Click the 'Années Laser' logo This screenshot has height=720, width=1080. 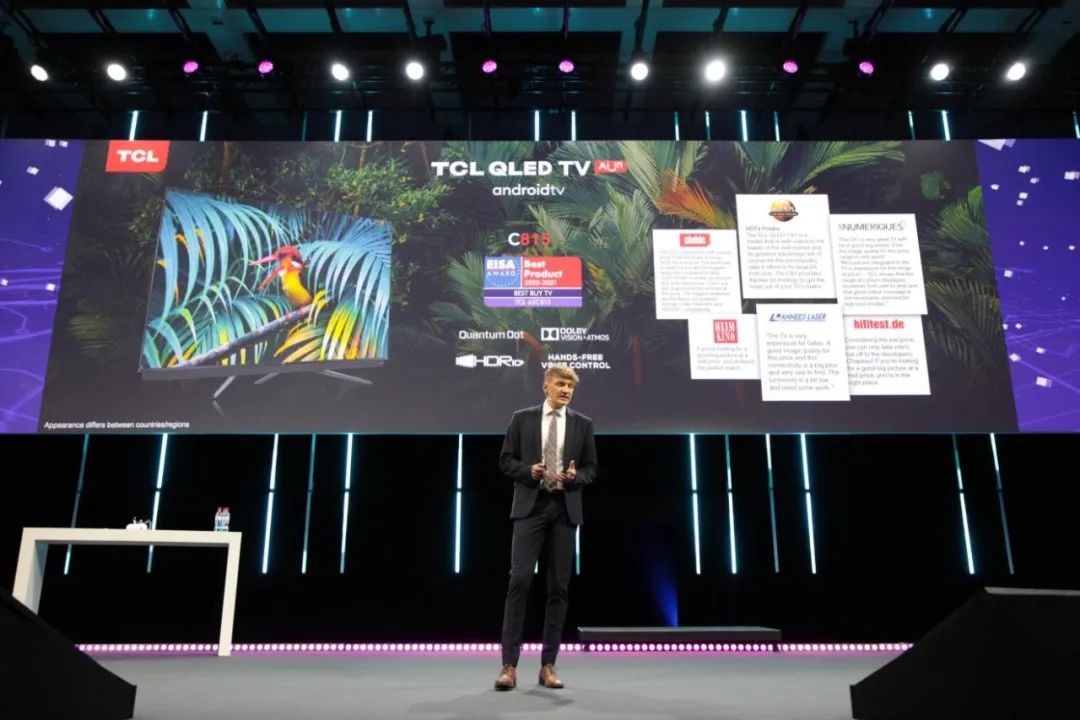pos(797,318)
